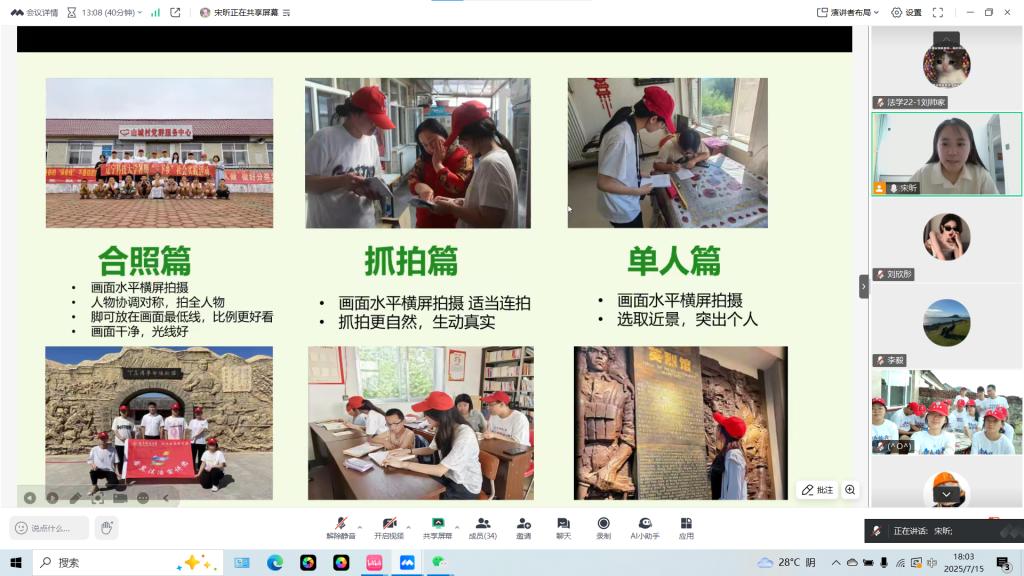Open the 演讲者布局 layout dropdown

(x=847, y=12)
